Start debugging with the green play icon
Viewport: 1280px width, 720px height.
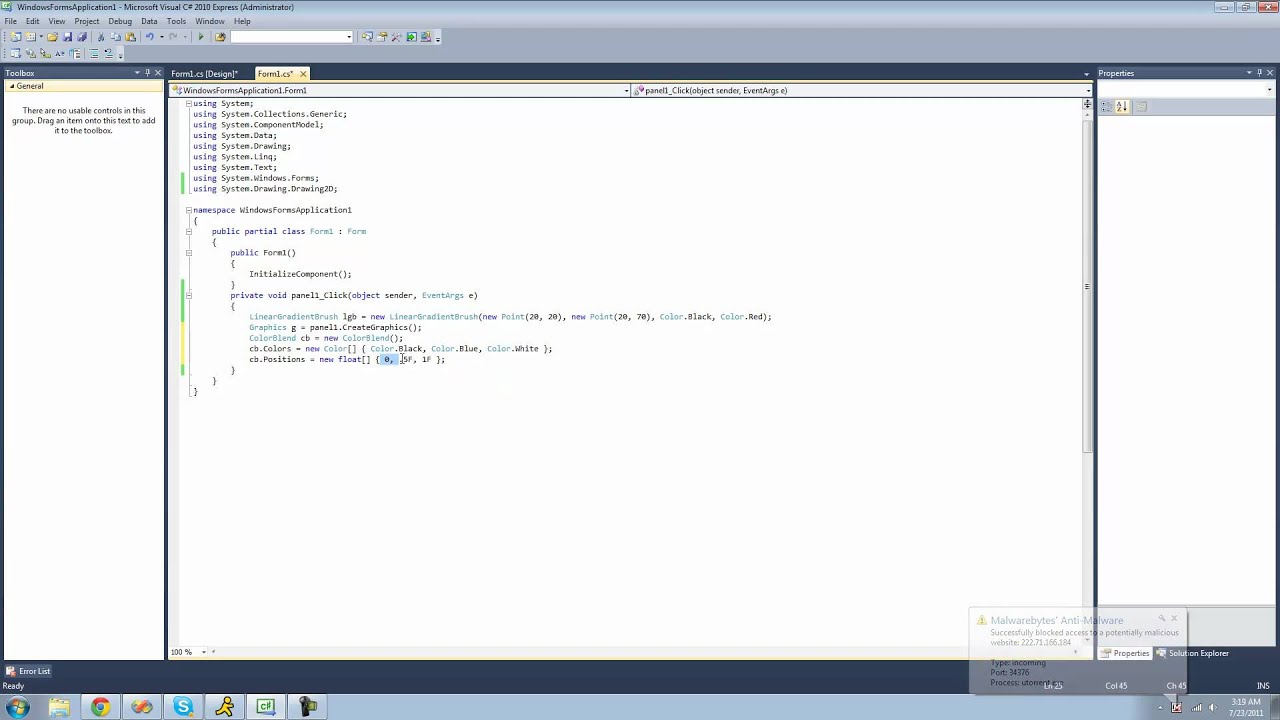(x=201, y=37)
